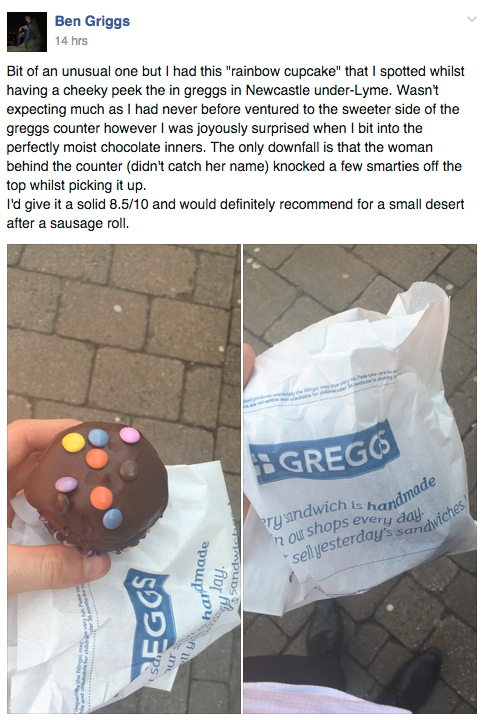
Task: Open Ben Griggs' profile picture
Action: (27, 32)
